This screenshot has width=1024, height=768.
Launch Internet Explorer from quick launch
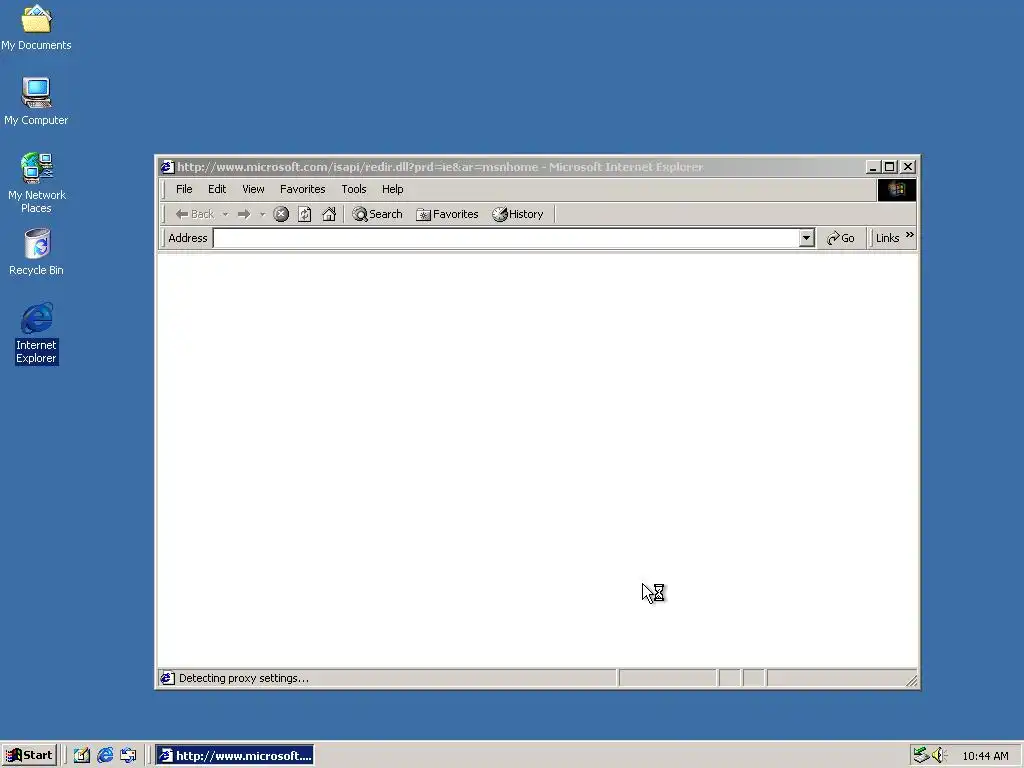[x=104, y=756]
